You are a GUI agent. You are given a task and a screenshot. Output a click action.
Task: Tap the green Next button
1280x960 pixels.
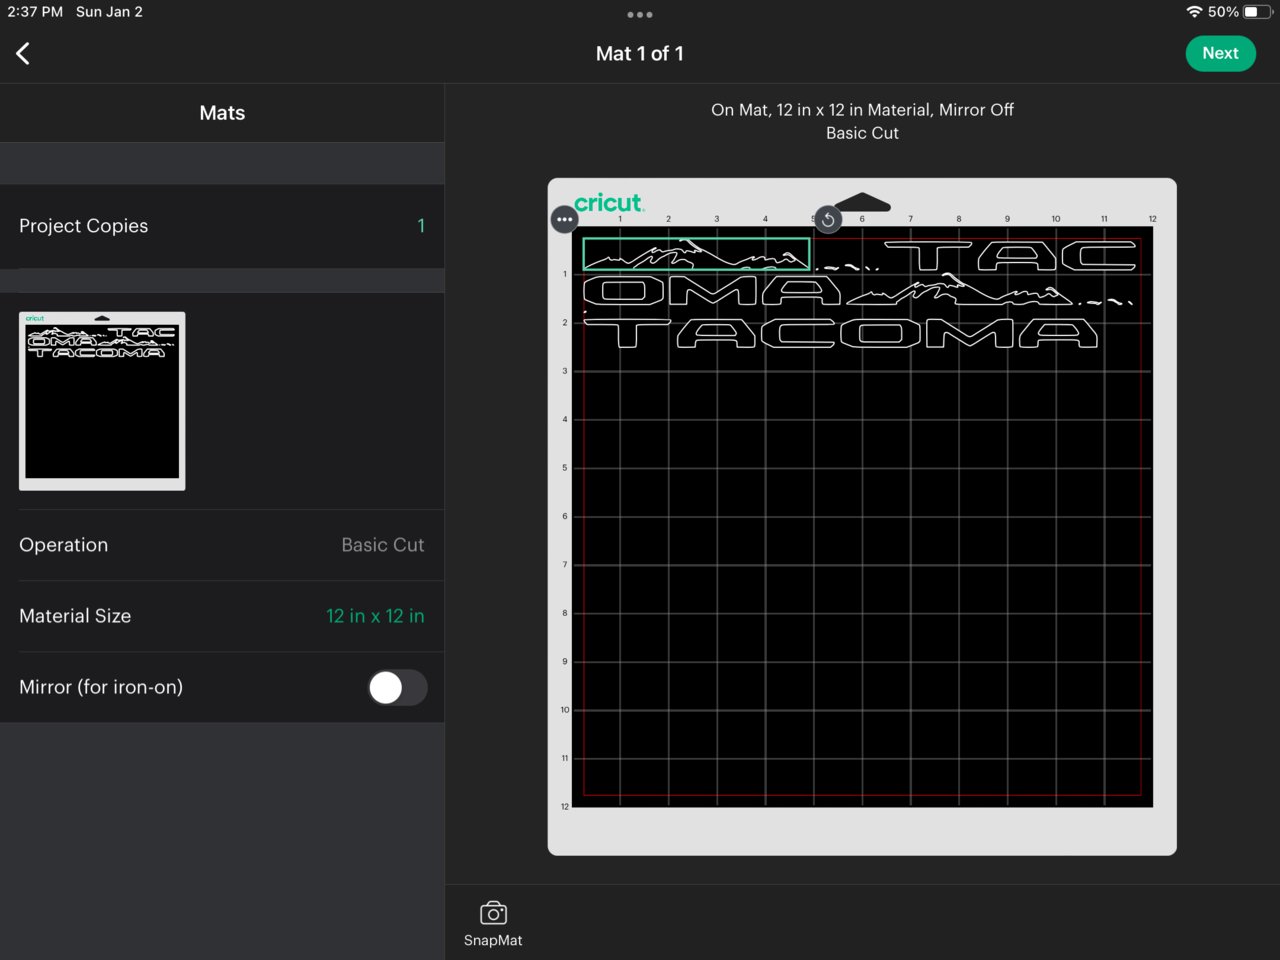click(x=1220, y=54)
